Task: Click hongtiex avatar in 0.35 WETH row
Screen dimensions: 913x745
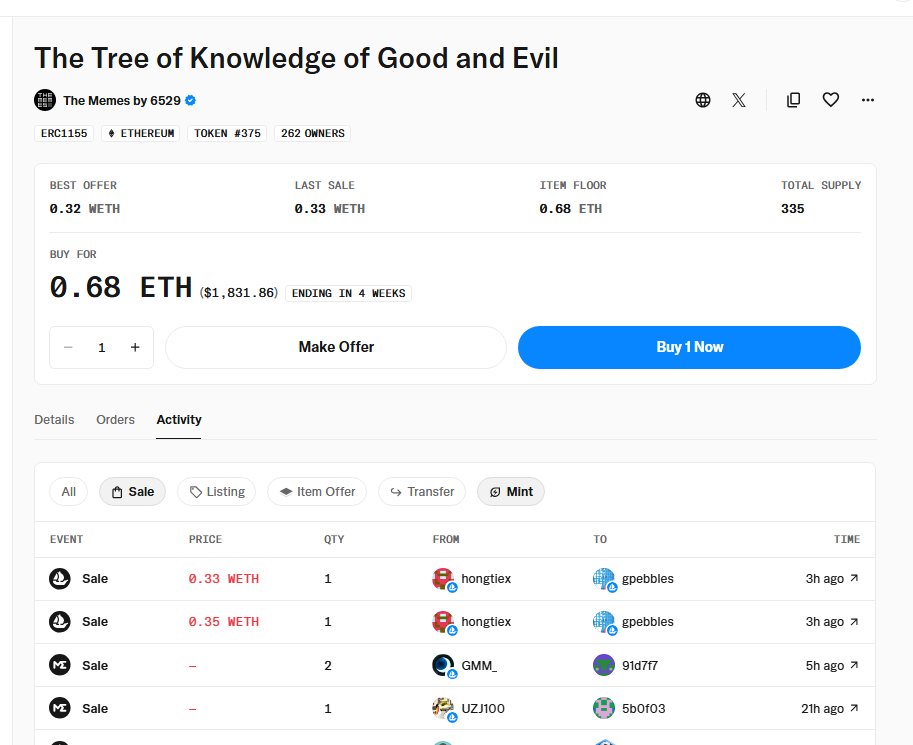Action: click(444, 622)
